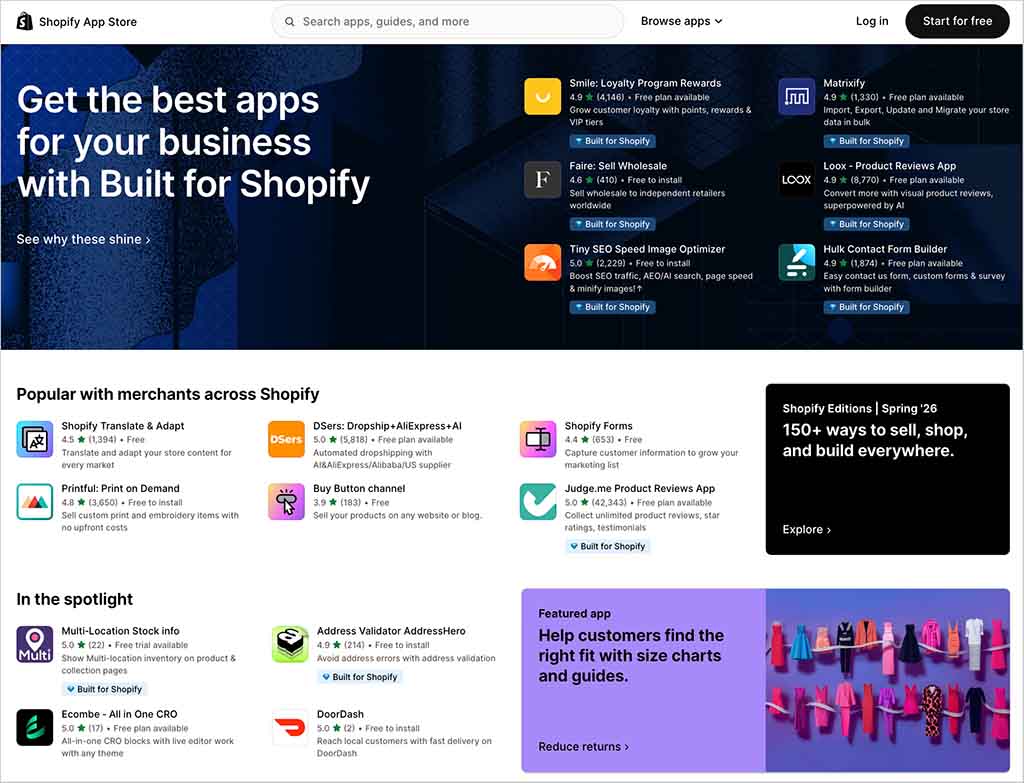This screenshot has height=783, width=1024.
Task: Click the Shopify Translate & Adapt title
Action: pyautogui.click(x=123, y=426)
